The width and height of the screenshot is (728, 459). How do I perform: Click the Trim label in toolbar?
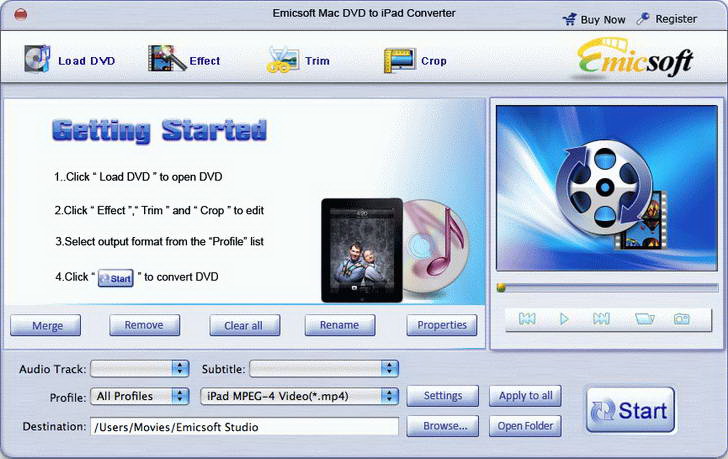click(318, 61)
